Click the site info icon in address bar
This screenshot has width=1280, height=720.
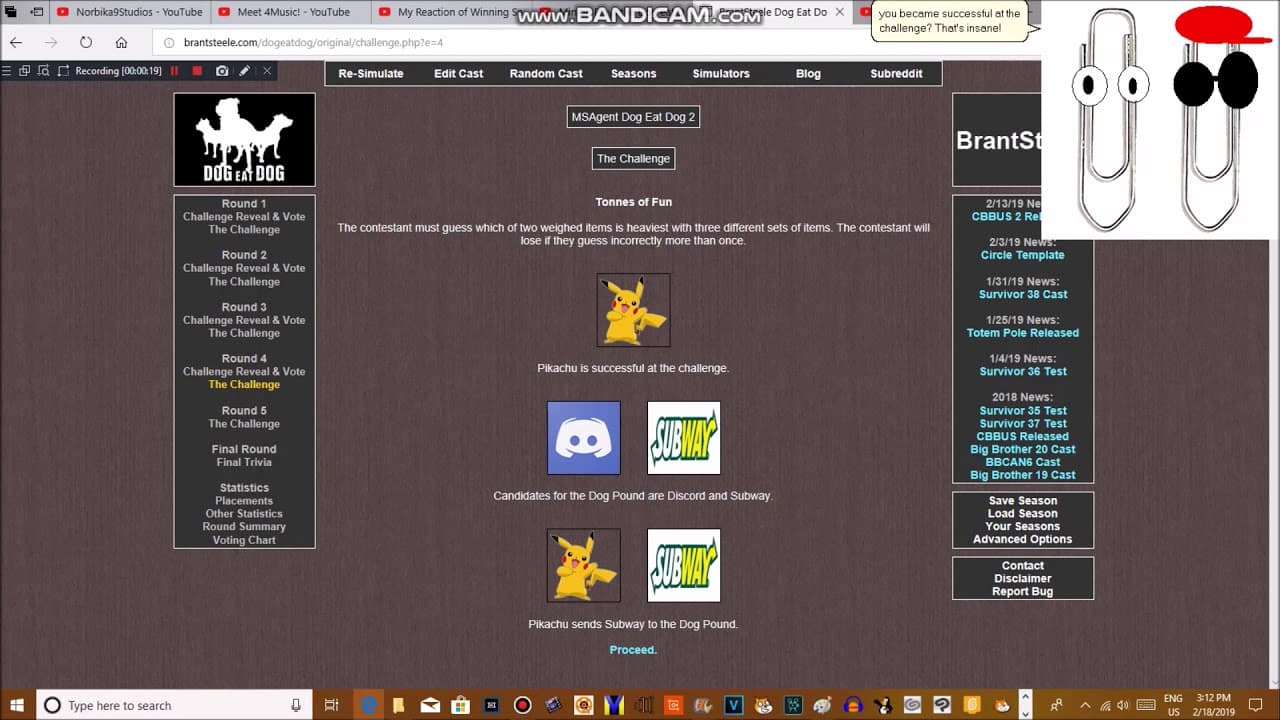click(x=168, y=43)
